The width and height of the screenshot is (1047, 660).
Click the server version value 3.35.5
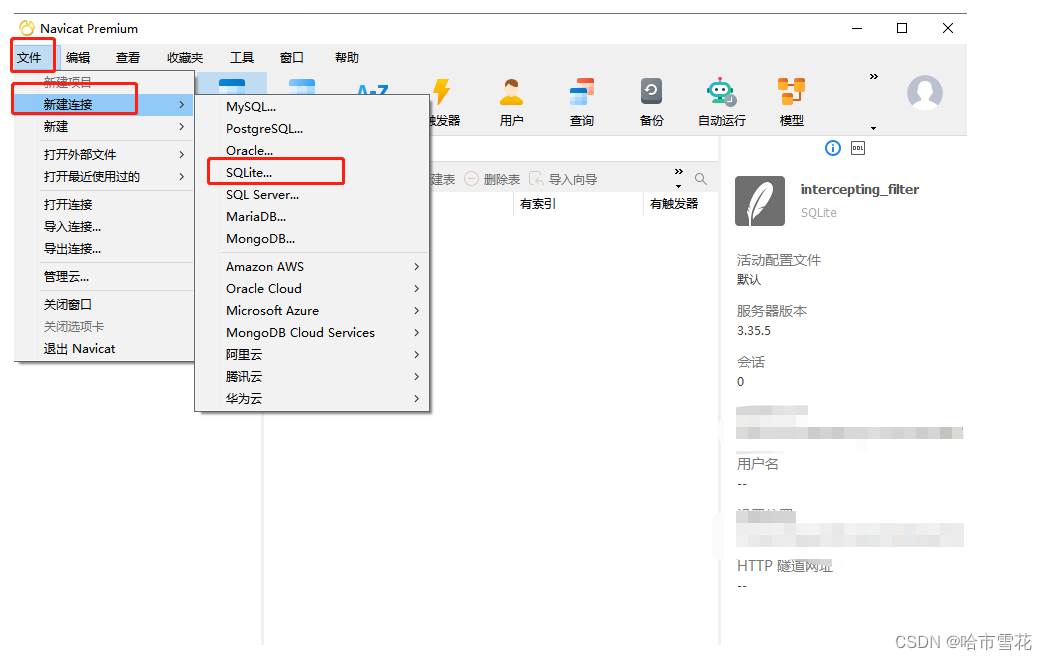(754, 331)
